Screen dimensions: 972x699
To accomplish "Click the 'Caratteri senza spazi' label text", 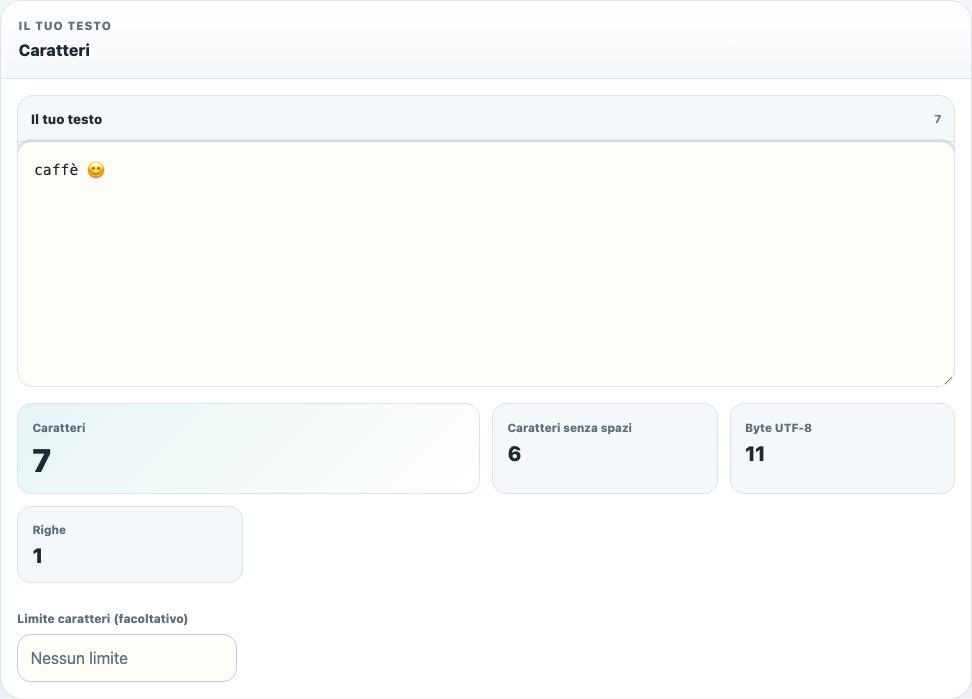I will coord(570,428).
